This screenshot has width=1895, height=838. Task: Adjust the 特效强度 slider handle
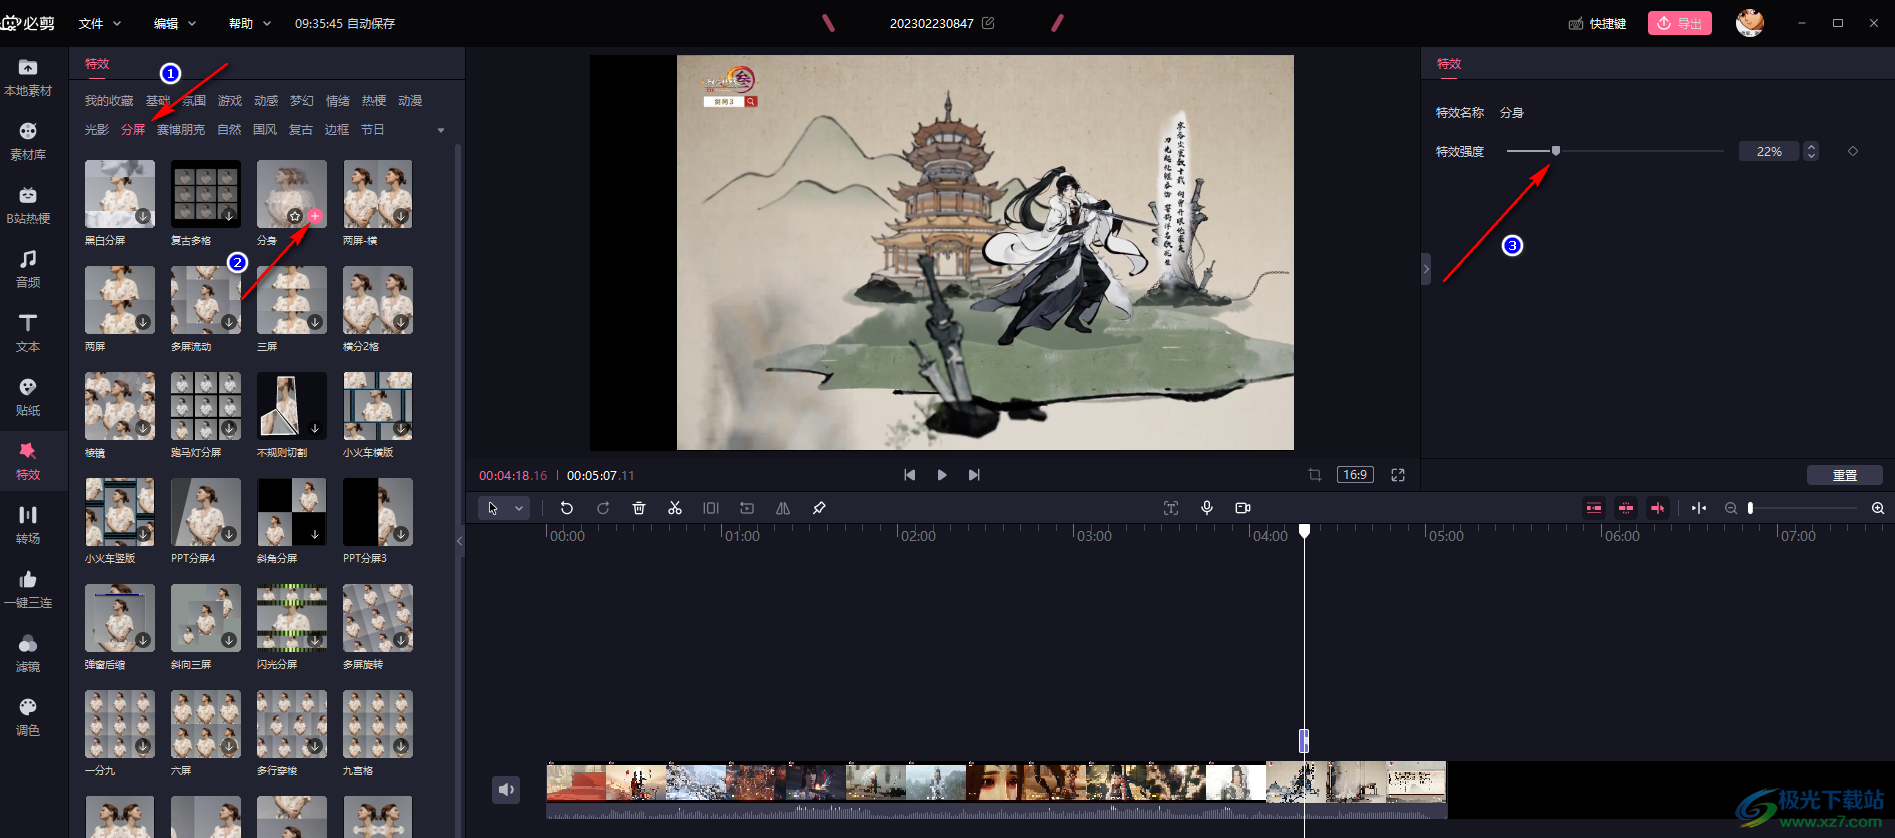(x=1556, y=151)
